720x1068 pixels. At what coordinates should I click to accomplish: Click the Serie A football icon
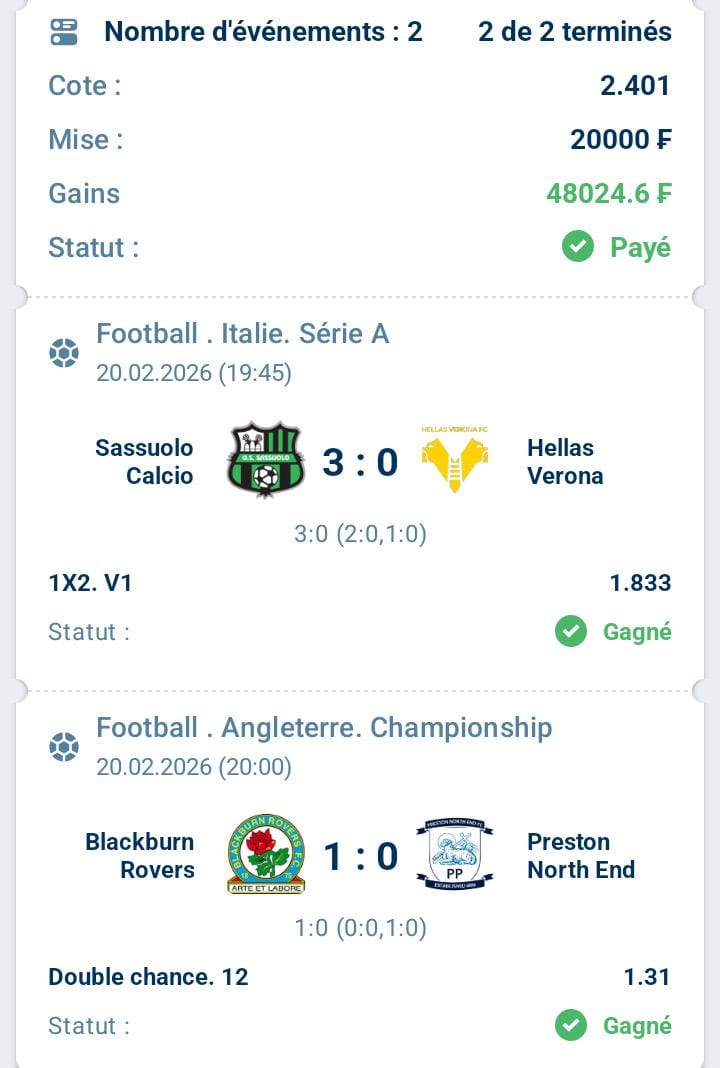(x=64, y=353)
